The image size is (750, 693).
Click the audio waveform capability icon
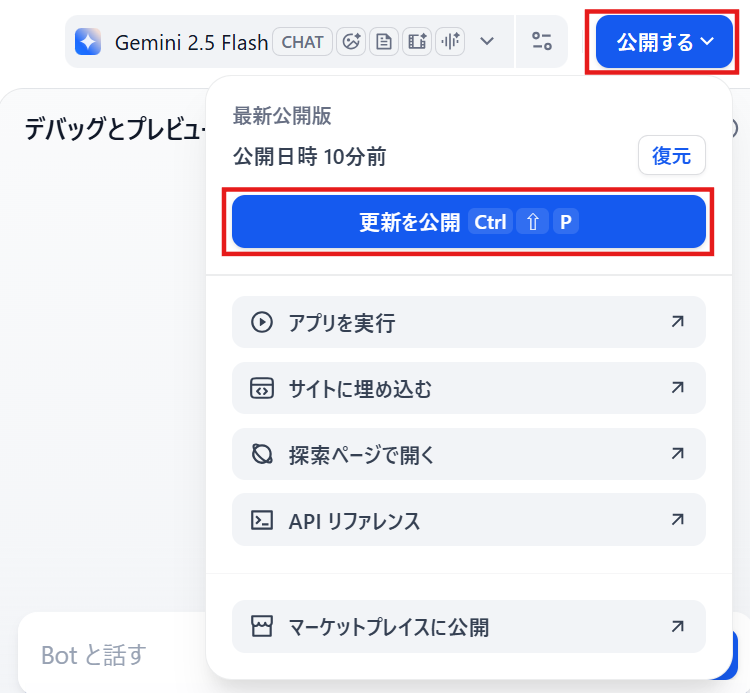(450, 42)
